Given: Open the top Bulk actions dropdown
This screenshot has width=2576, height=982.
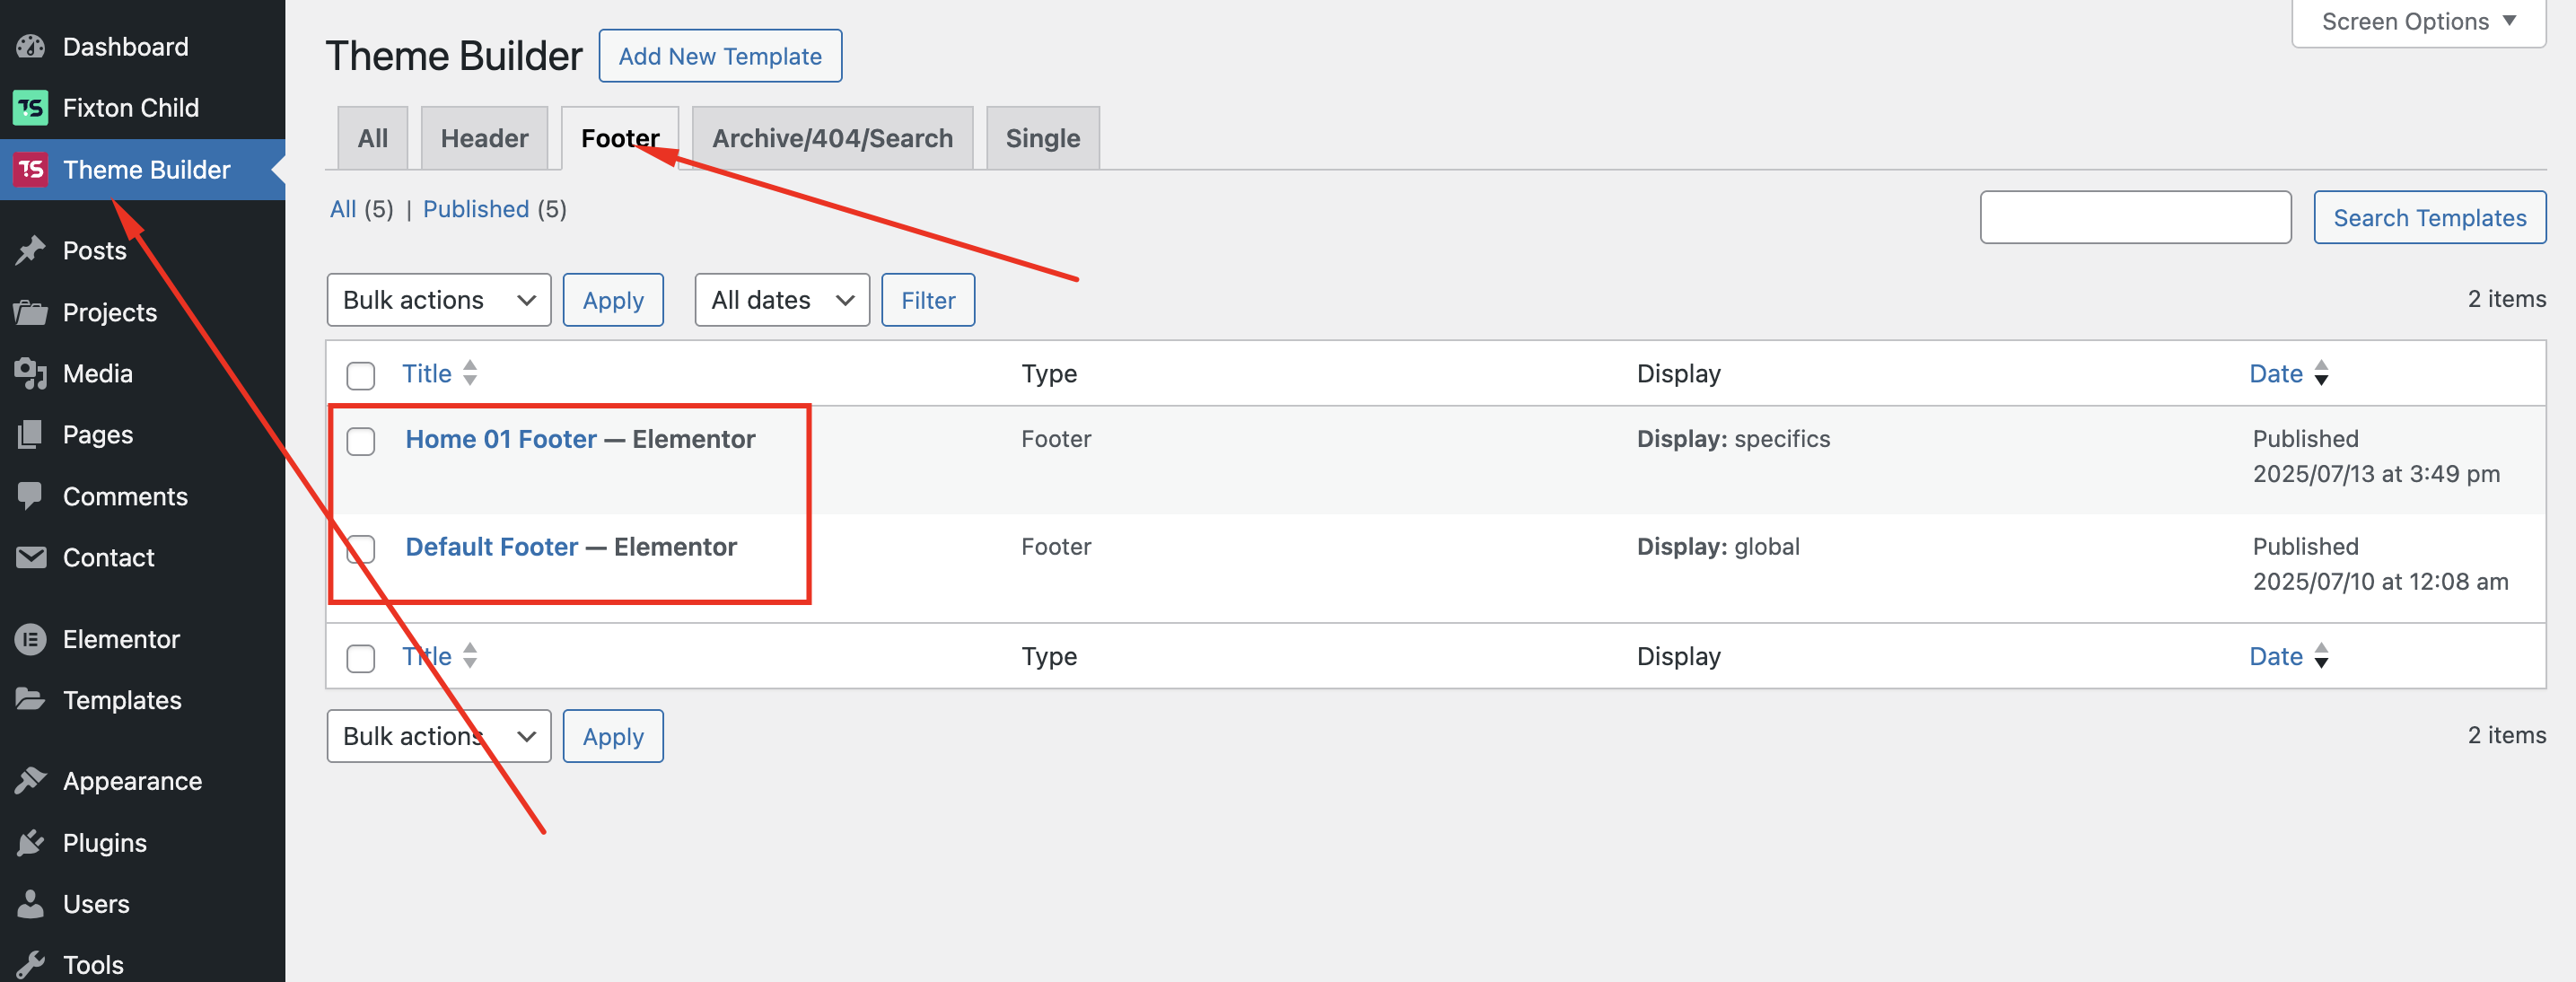Looking at the screenshot, I should tap(438, 300).
